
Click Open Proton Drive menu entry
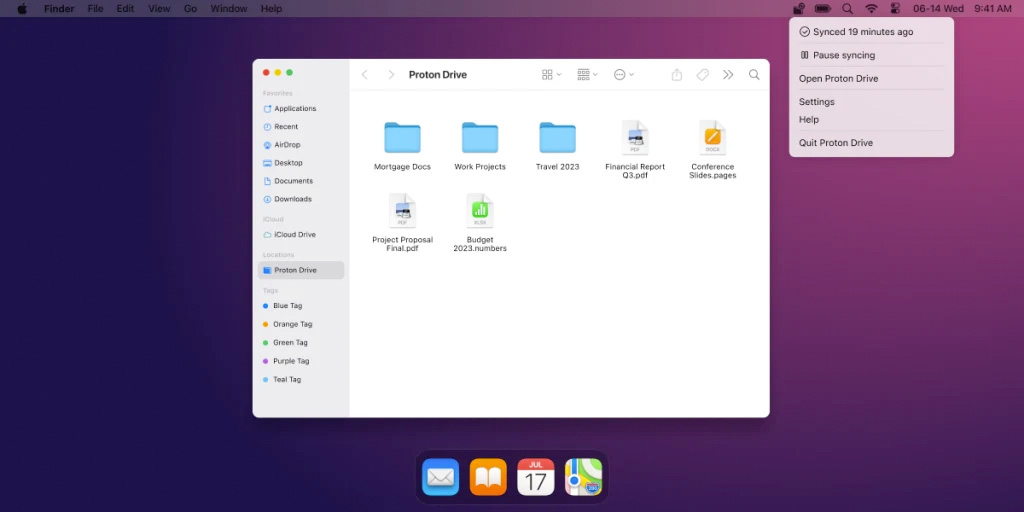838,79
